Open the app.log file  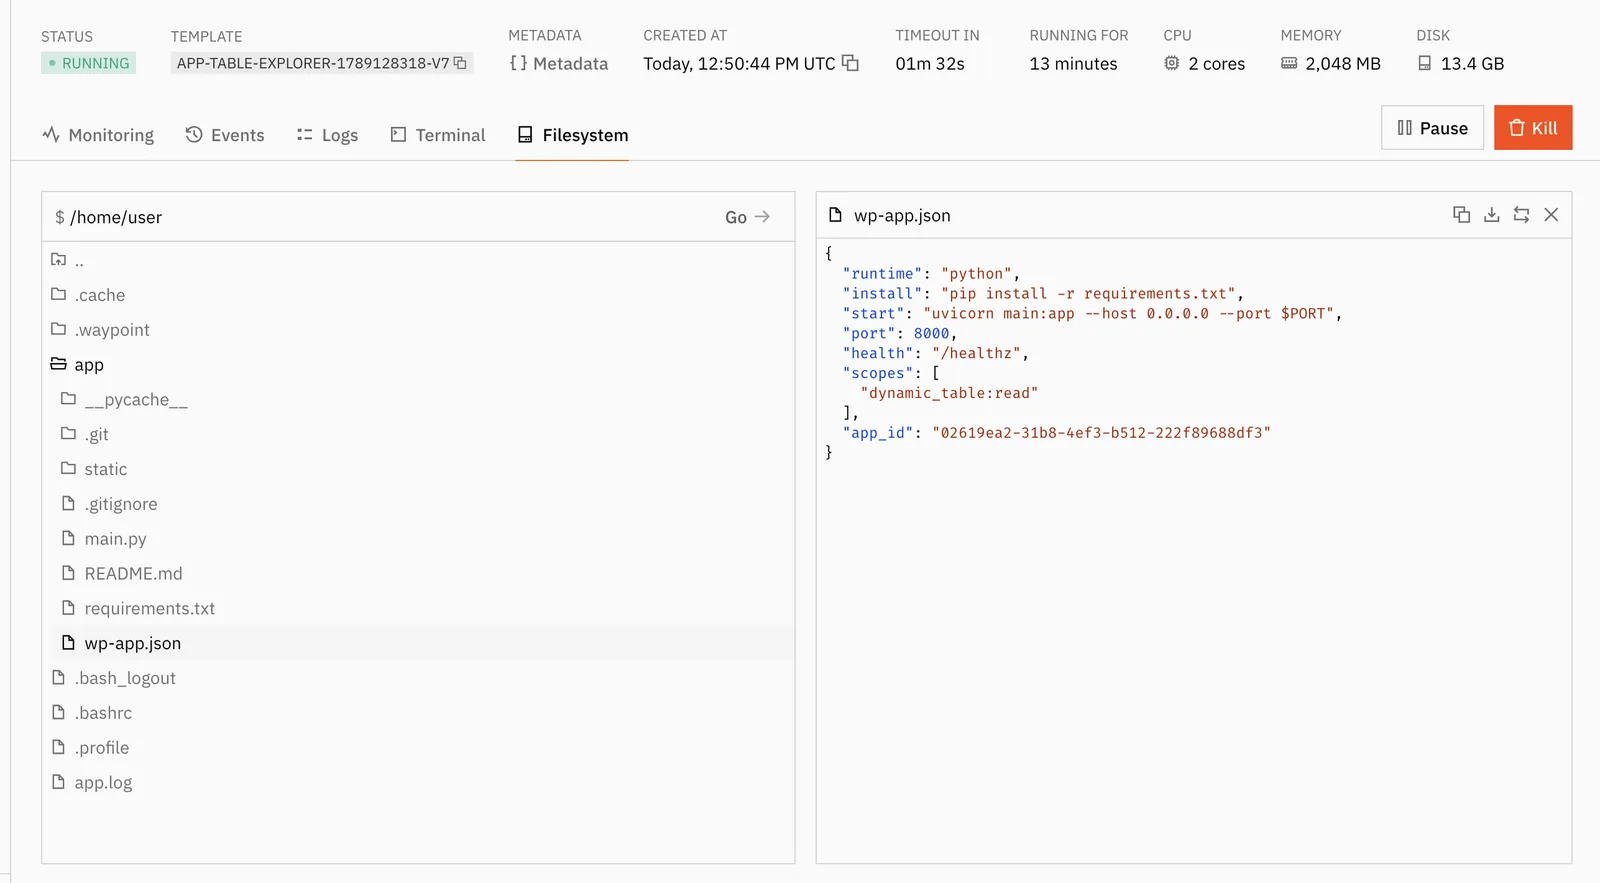[x=418, y=783]
